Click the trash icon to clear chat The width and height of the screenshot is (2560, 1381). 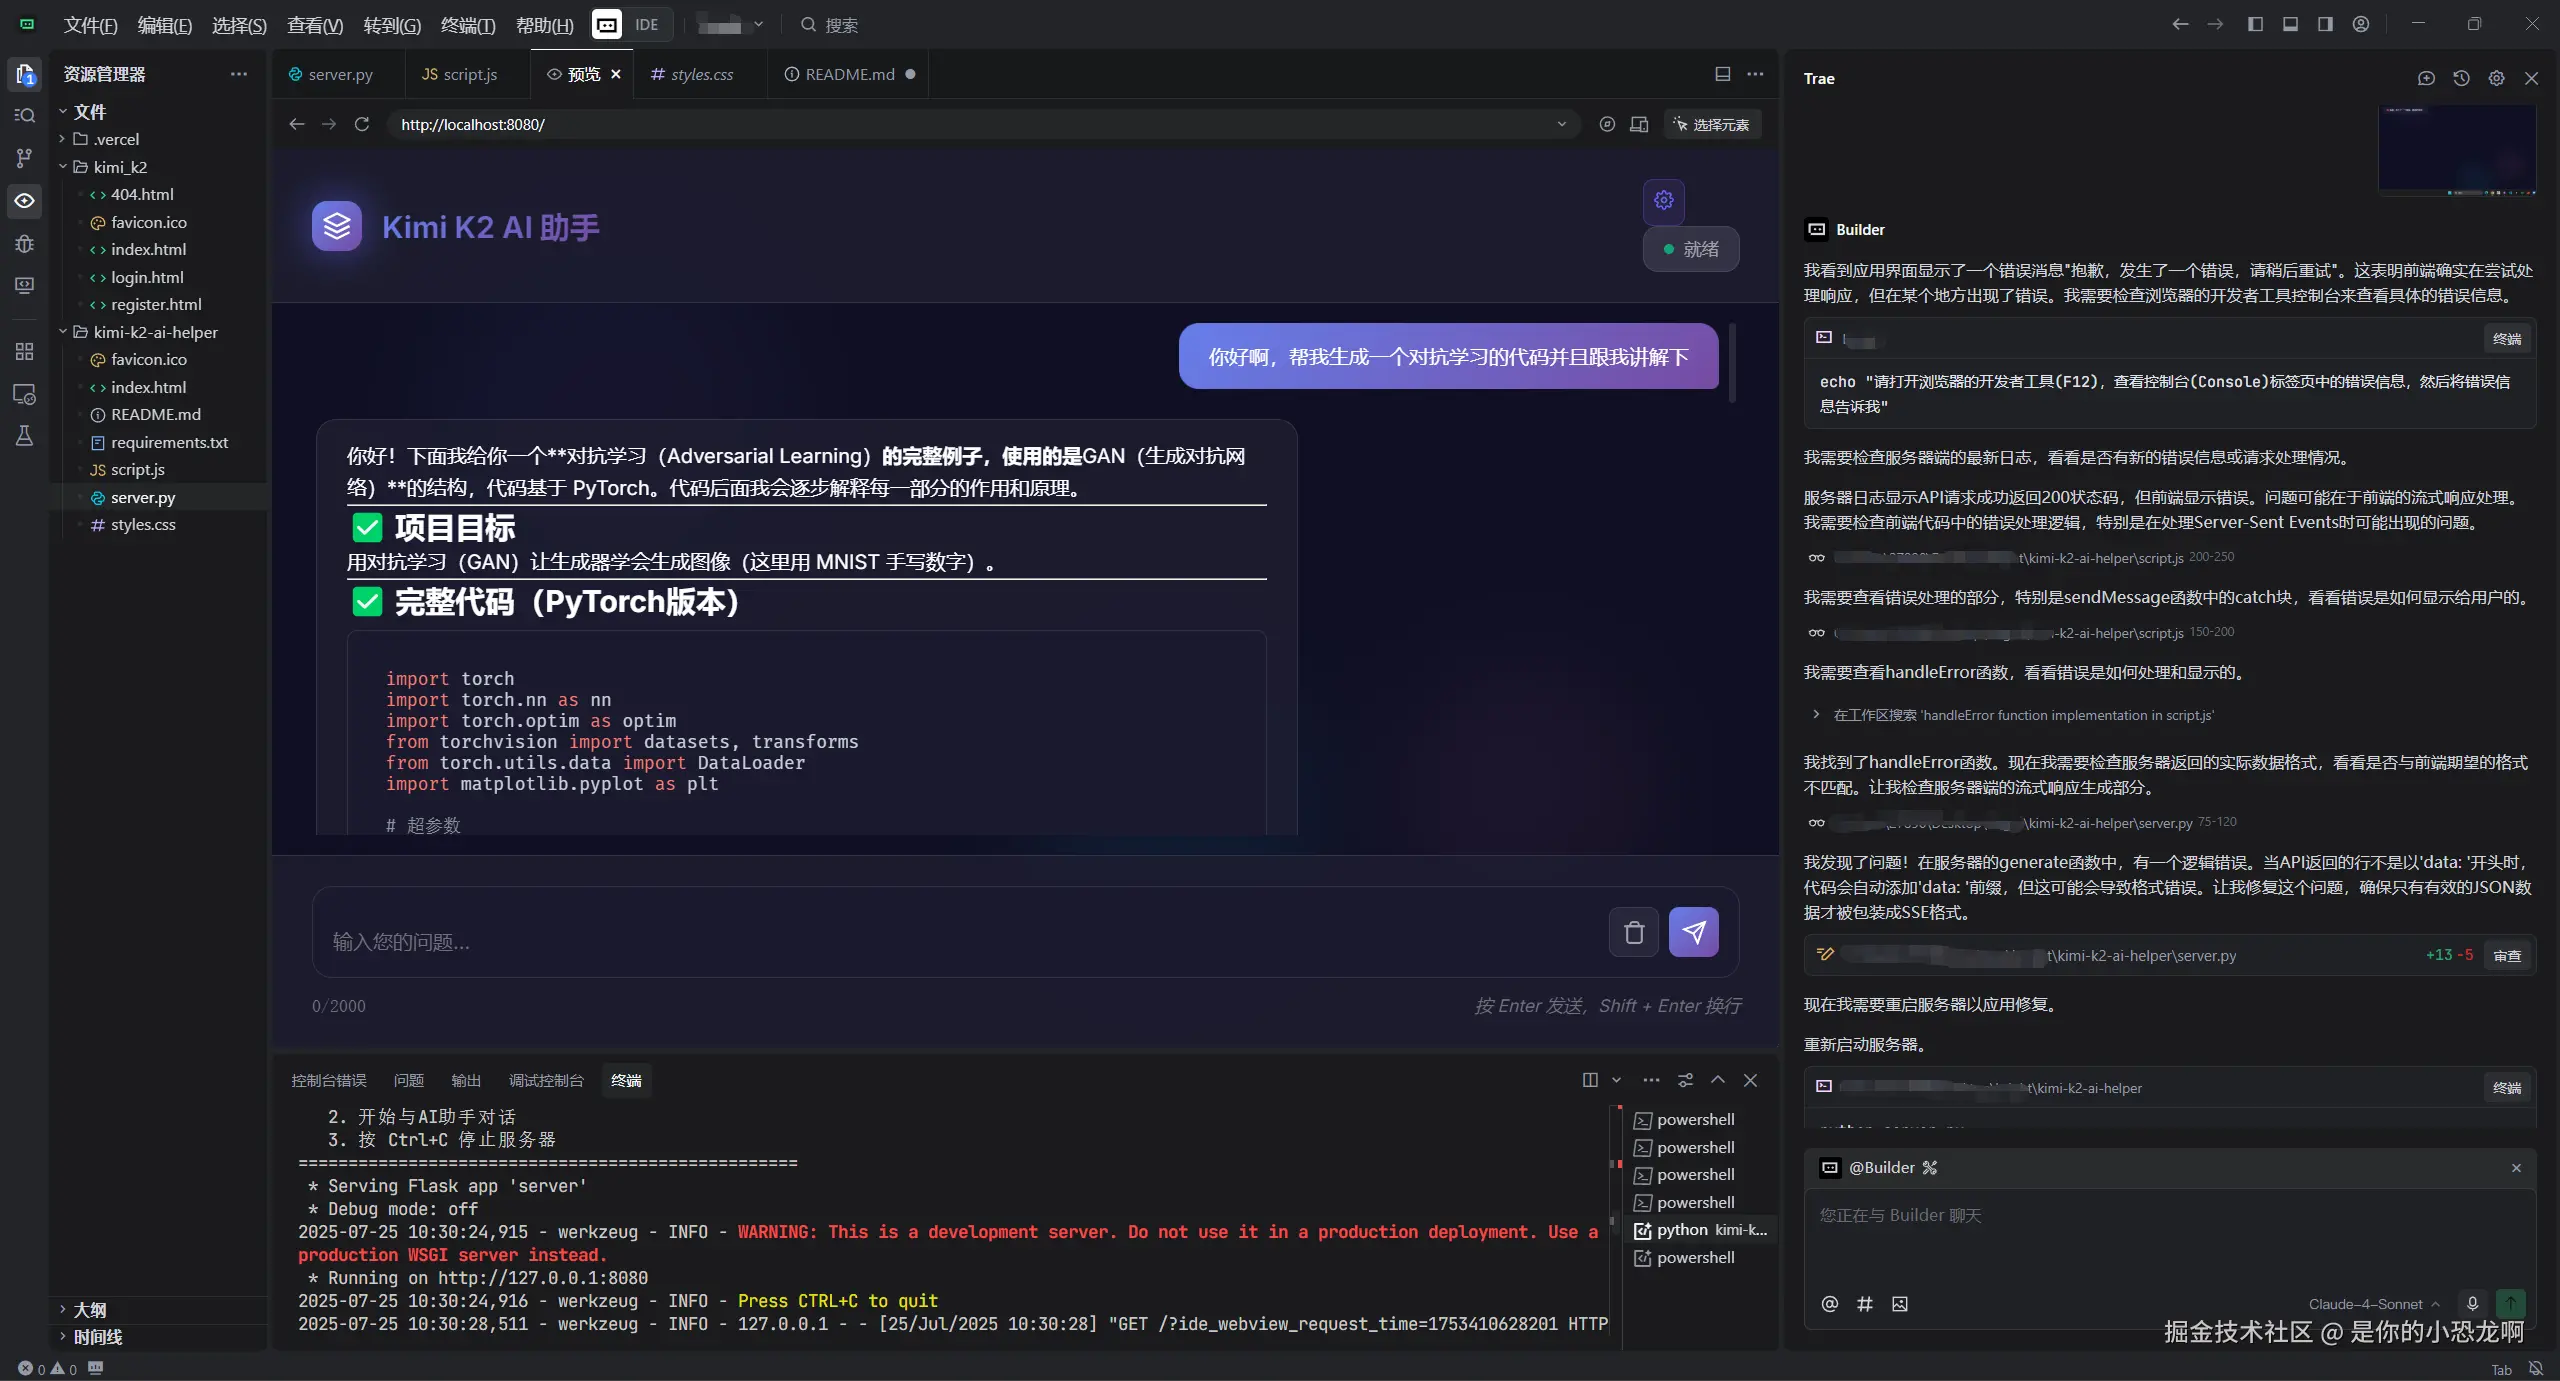click(1634, 932)
